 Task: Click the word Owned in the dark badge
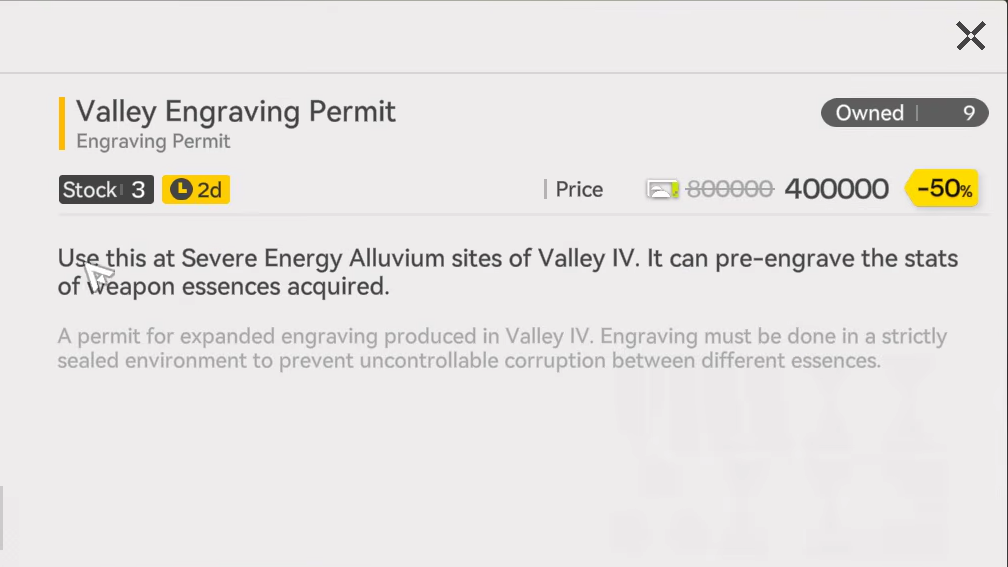coord(869,113)
